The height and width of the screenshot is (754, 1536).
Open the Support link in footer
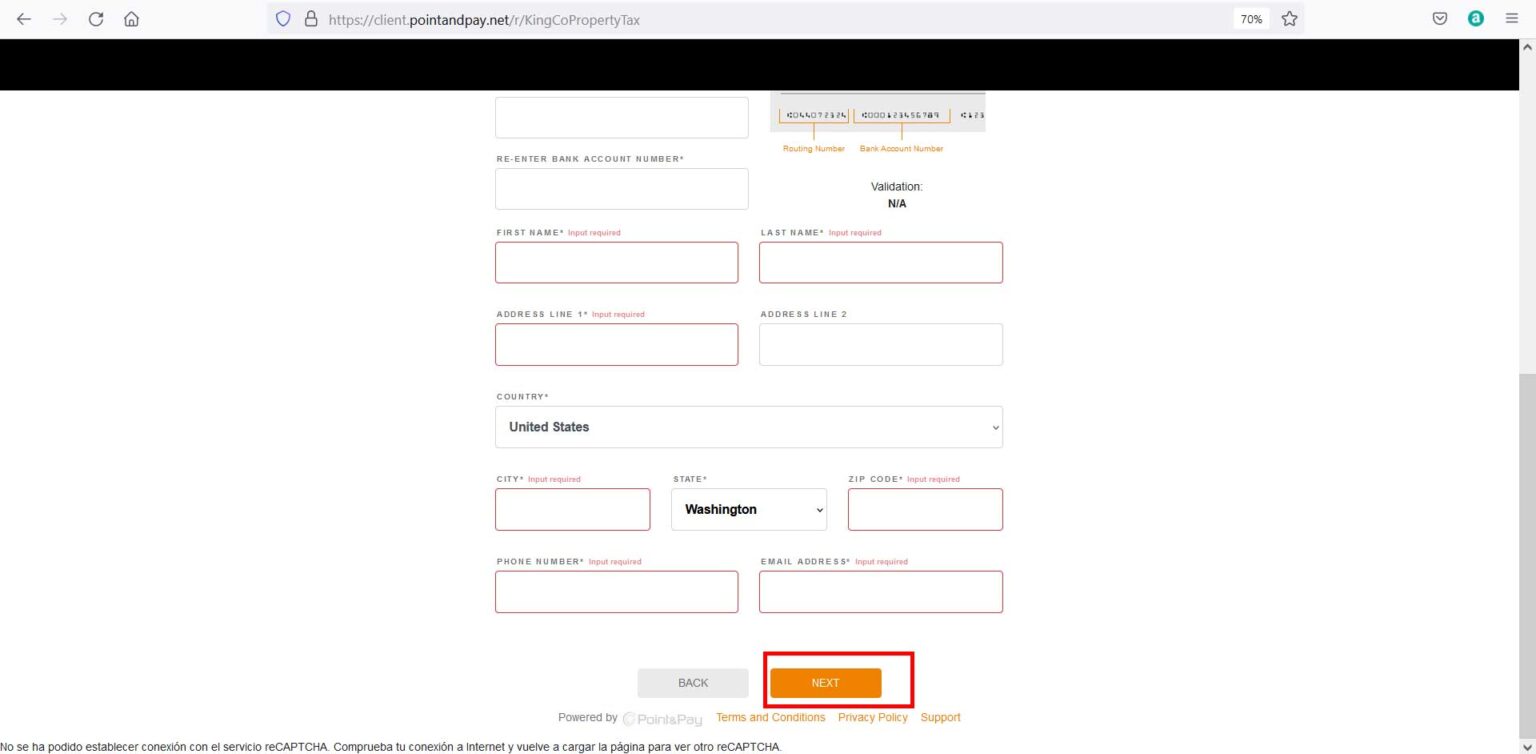click(940, 718)
